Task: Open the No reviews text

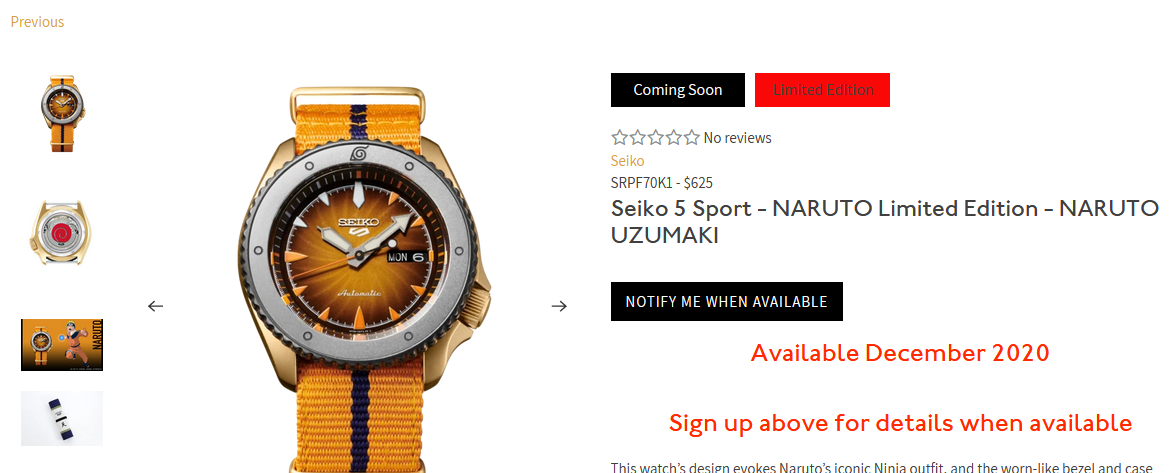Action: click(737, 138)
